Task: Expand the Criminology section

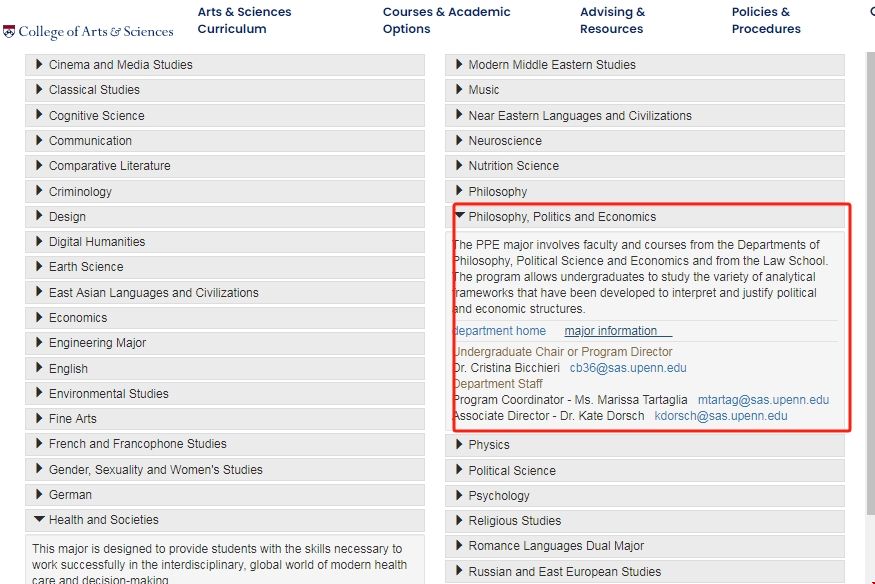Action: pyautogui.click(x=80, y=192)
